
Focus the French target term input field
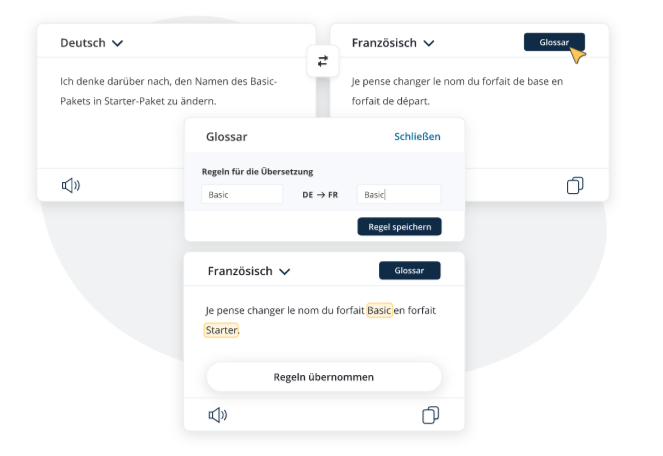(398, 195)
